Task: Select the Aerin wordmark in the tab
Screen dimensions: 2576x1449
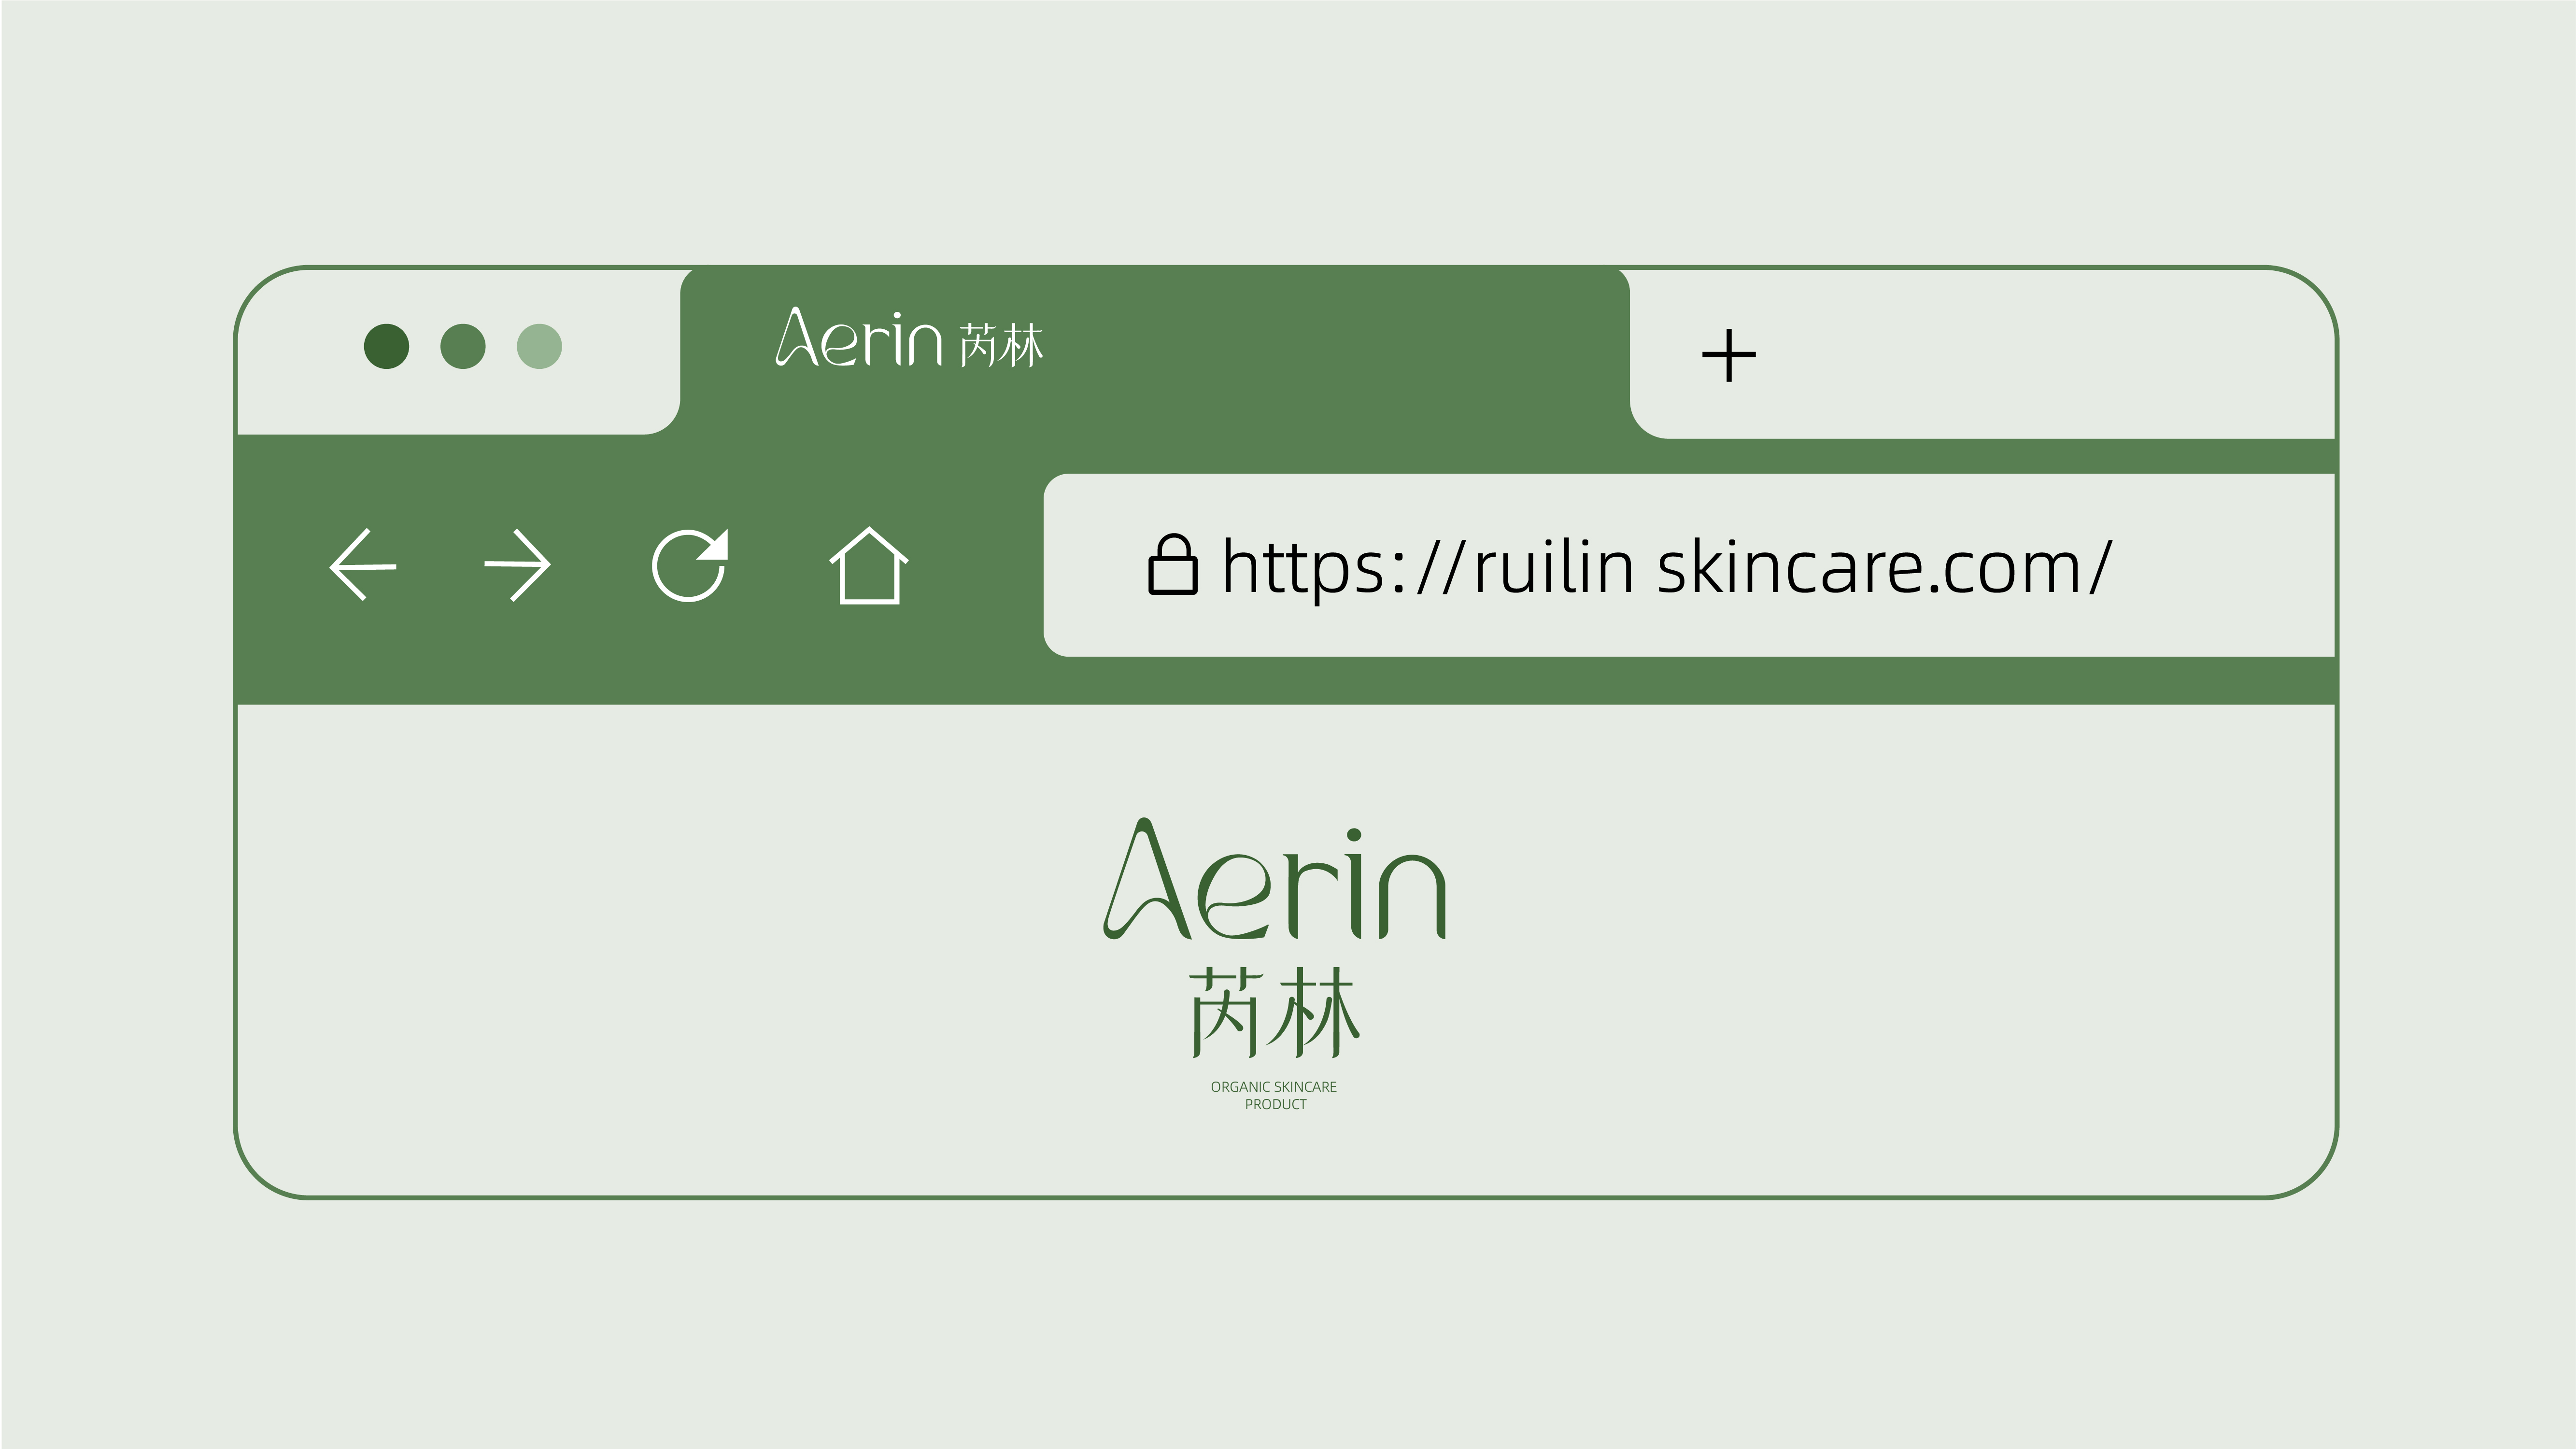Action: click(x=859, y=338)
